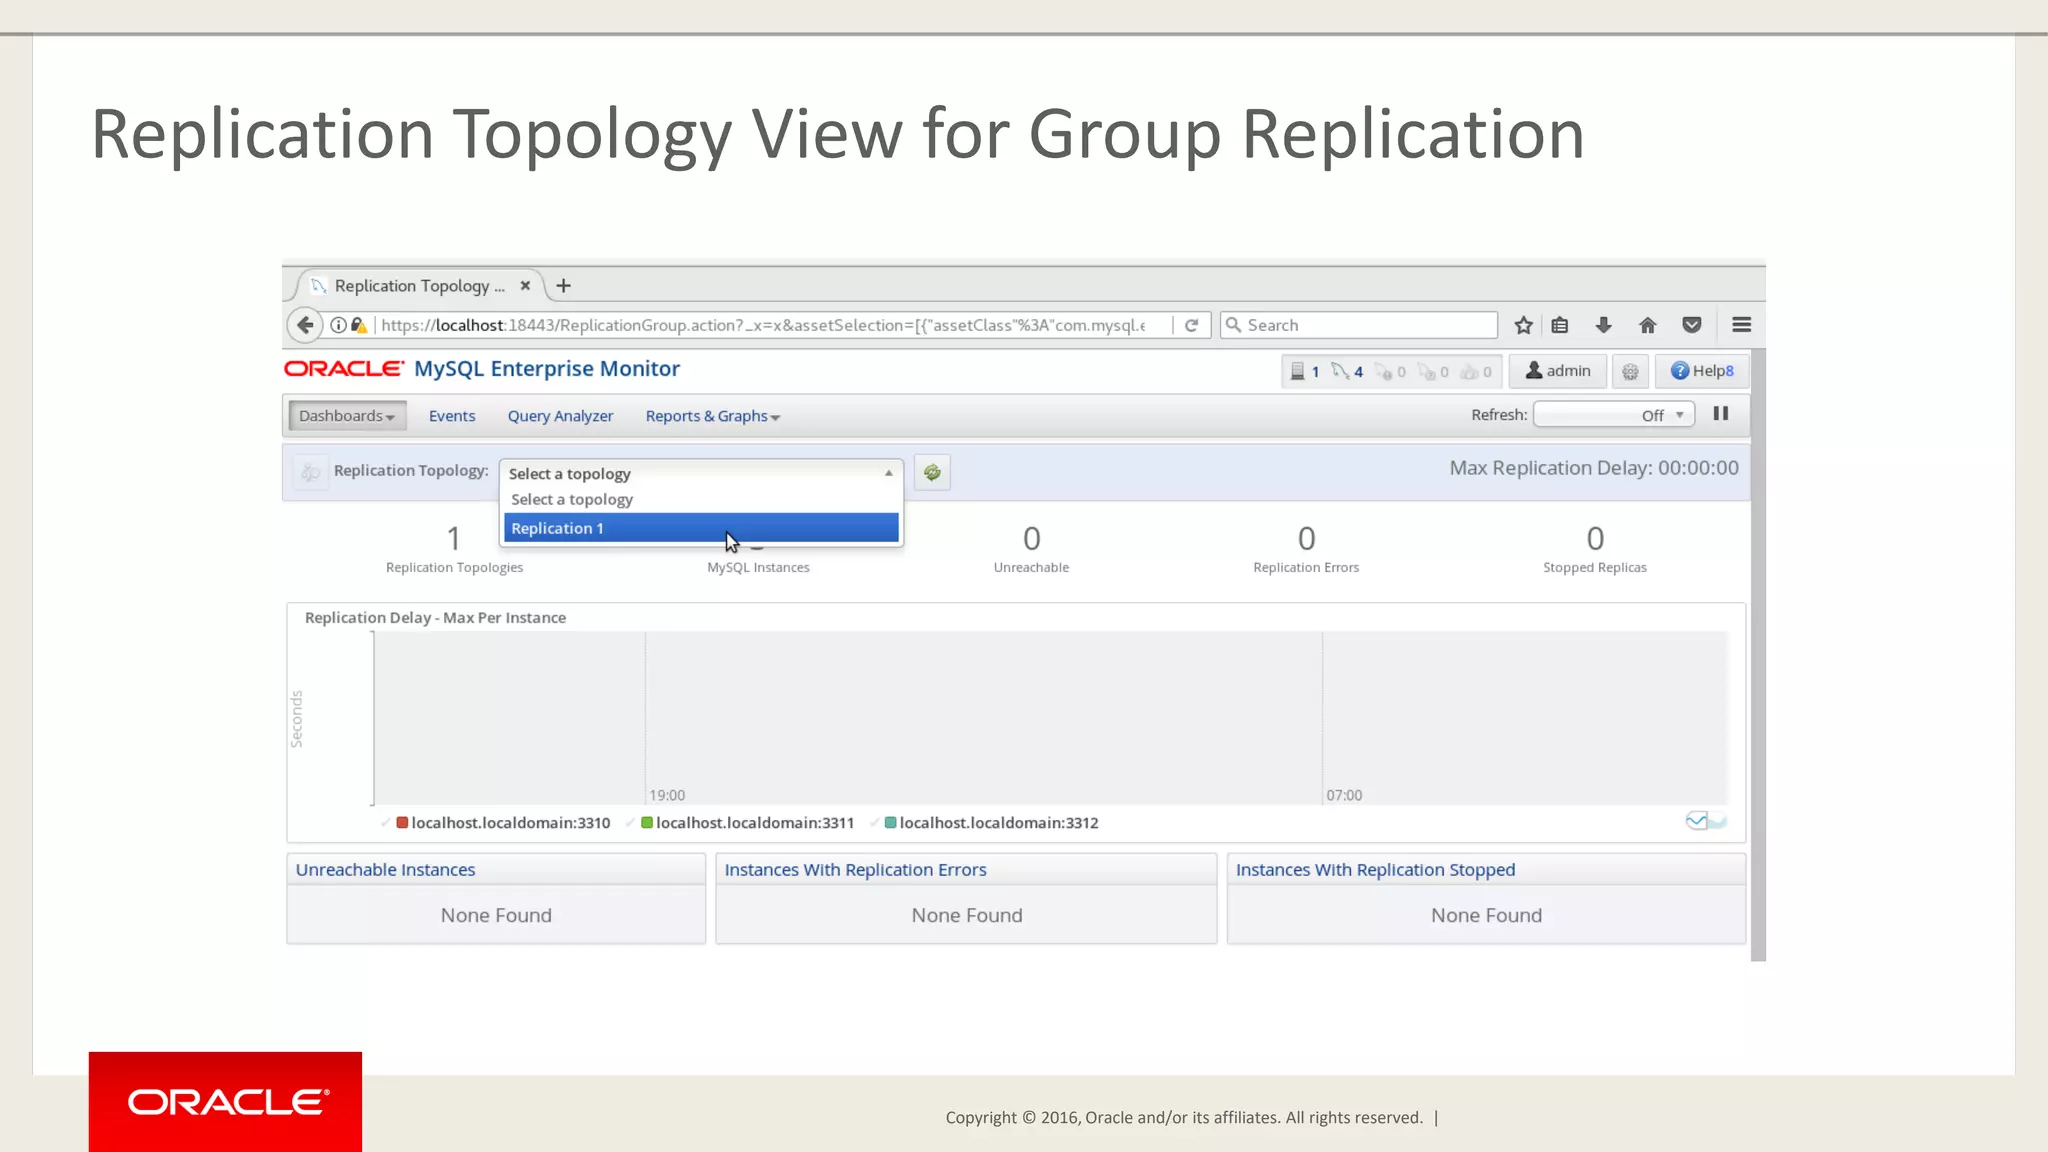
Task: Open the Dashboards menu
Action: pyautogui.click(x=347, y=416)
